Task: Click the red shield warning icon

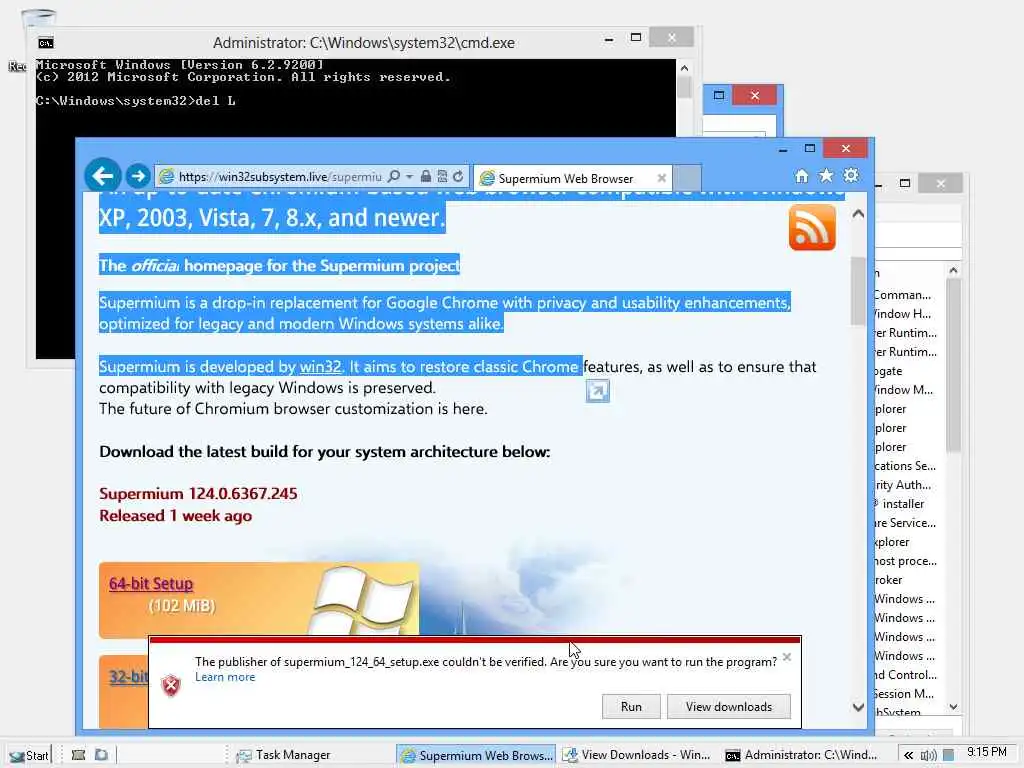Action: click(171, 685)
